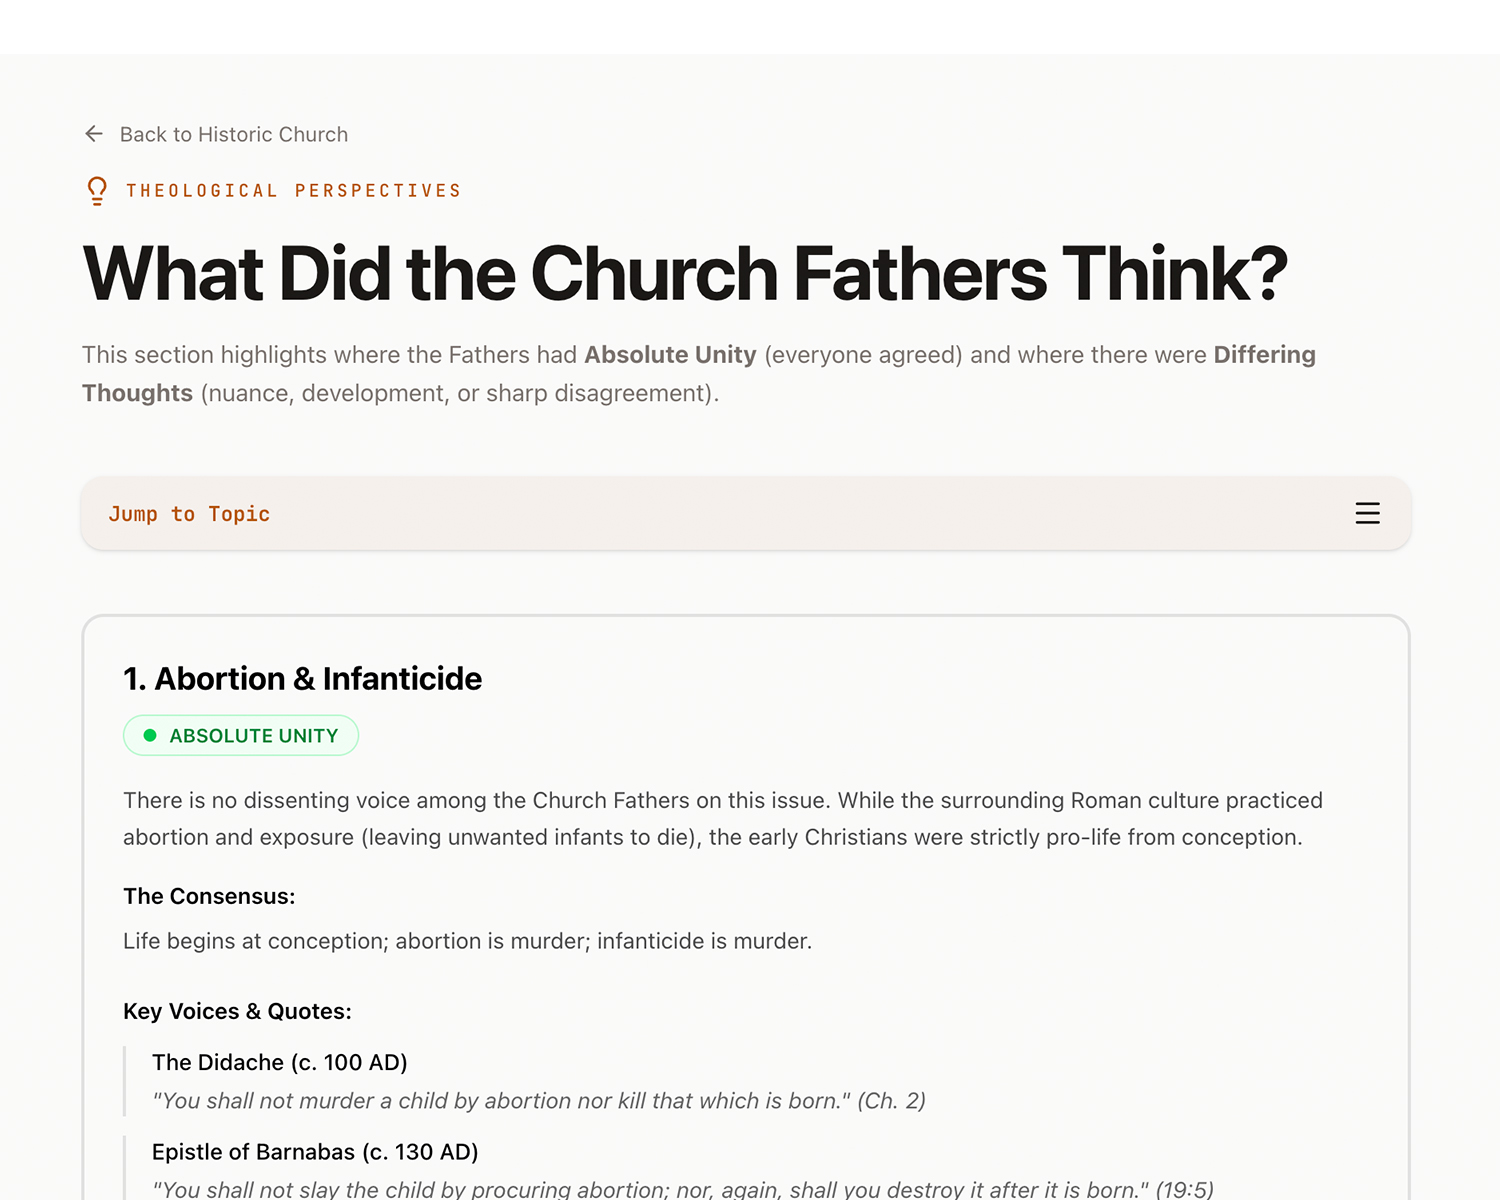Click the bold Differing Thoughts text
1500x1200 pixels.
coord(1264,355)
